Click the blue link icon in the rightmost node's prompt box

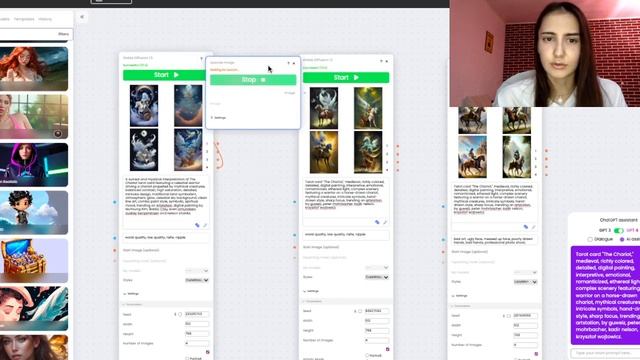[526, 227]
